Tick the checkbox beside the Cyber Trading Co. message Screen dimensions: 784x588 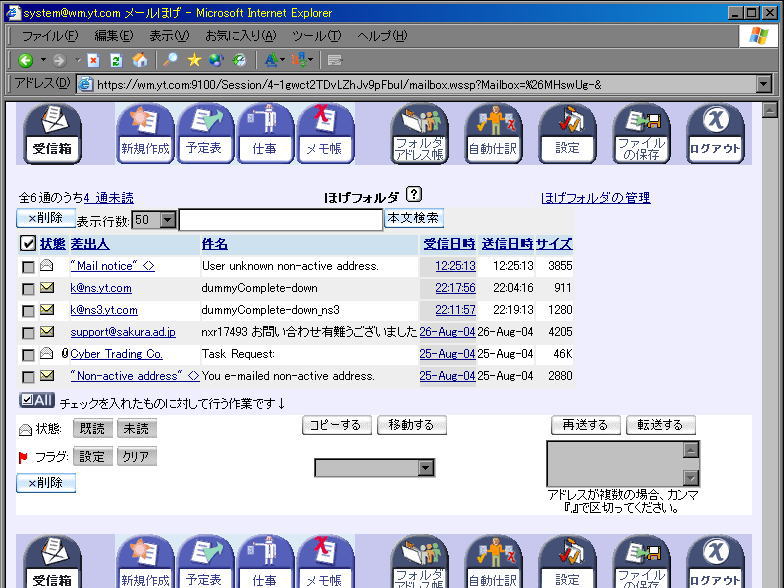(x=28, y=354)
